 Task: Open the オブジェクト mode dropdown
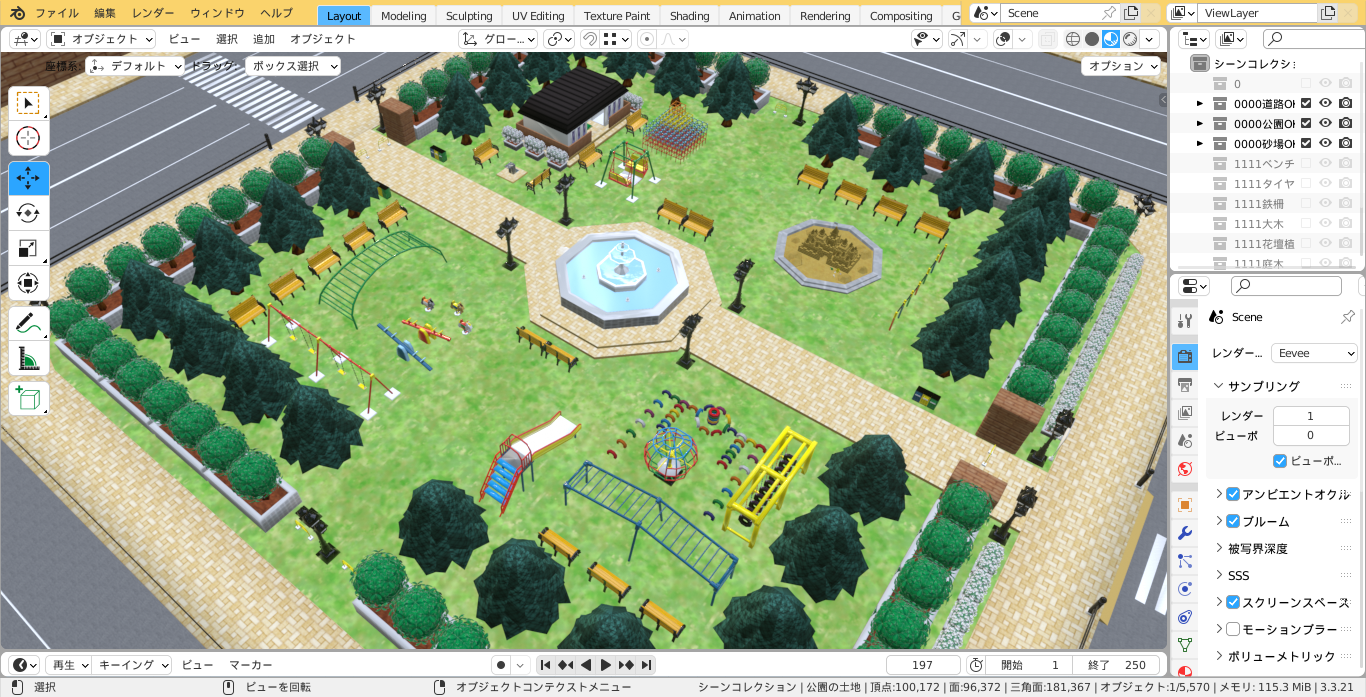(101, 39)
